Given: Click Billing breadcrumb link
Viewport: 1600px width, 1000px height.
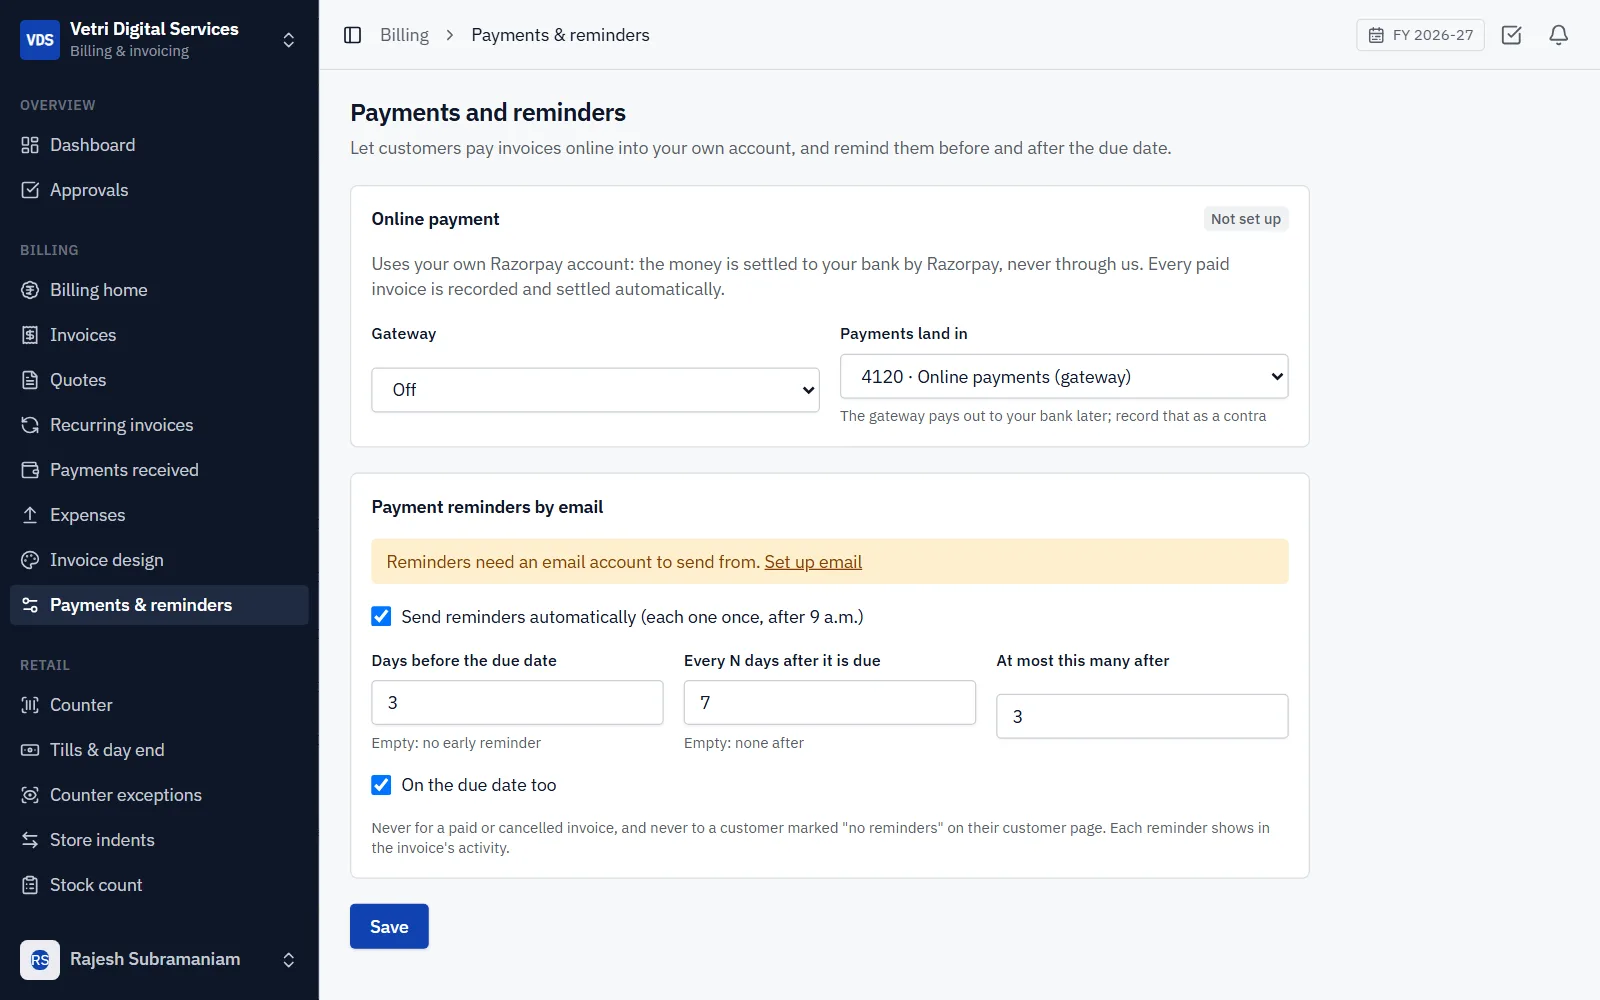Looking at the screenshot, I should tap(404, 35).
